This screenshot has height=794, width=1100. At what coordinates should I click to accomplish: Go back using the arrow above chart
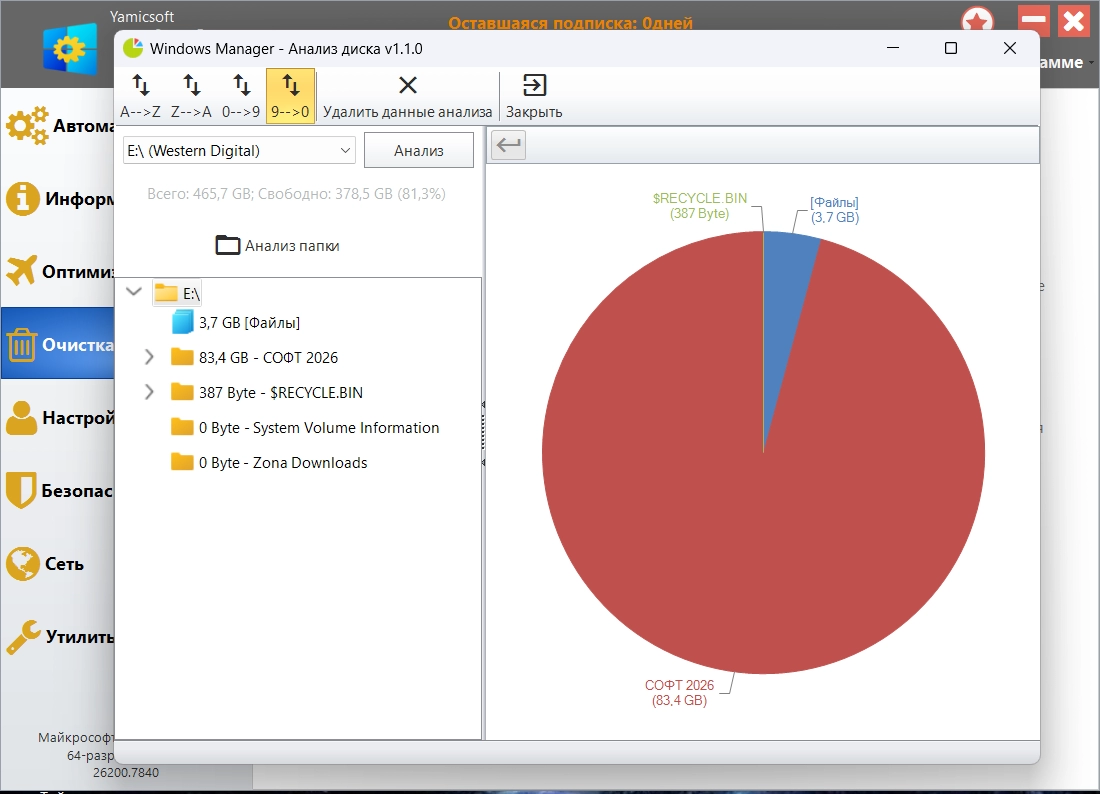point(509,145)
